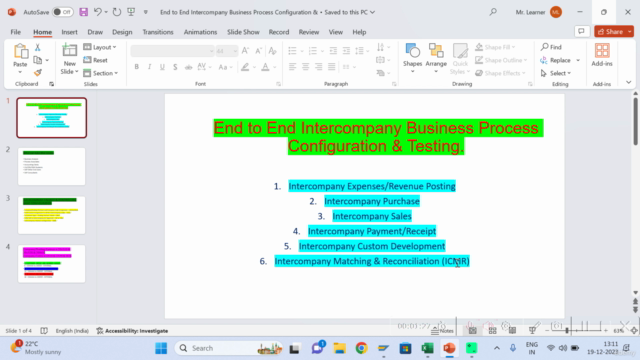Click the Copy icon in Clipboard group
This screenshot has height=360, width=640.
pyautogui.click(x=38, y=60)
